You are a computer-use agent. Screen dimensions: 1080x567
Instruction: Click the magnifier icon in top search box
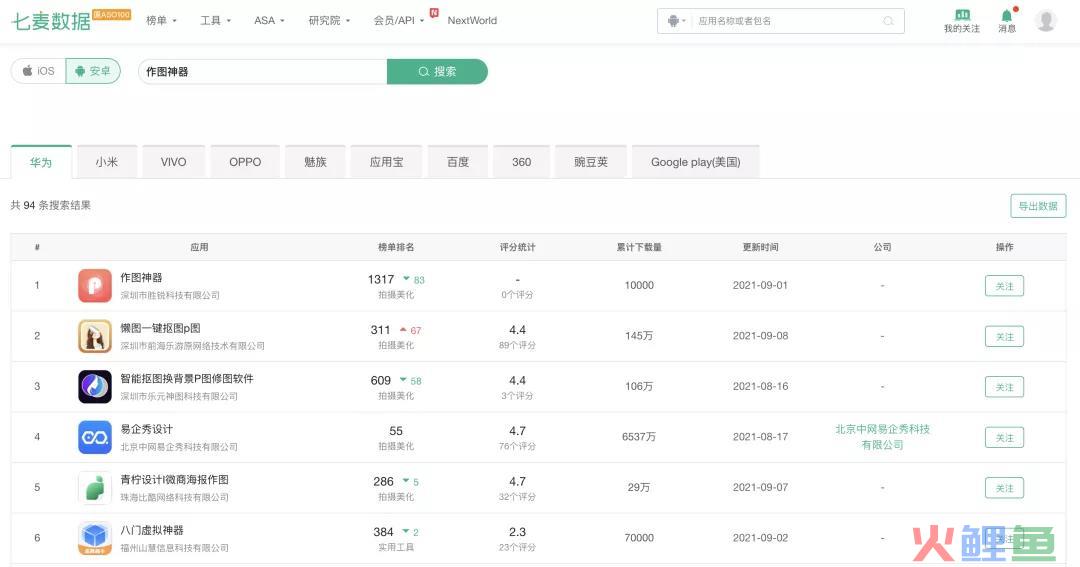click(x=889, y=21)
